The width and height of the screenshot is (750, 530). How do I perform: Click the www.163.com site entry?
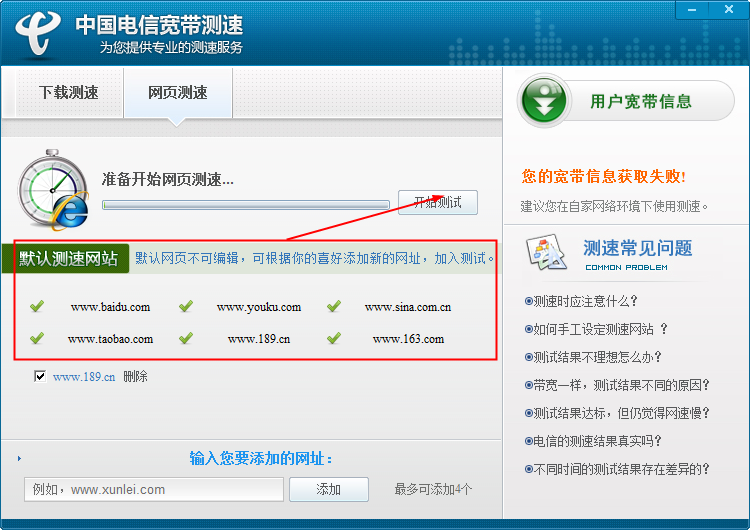408,339
